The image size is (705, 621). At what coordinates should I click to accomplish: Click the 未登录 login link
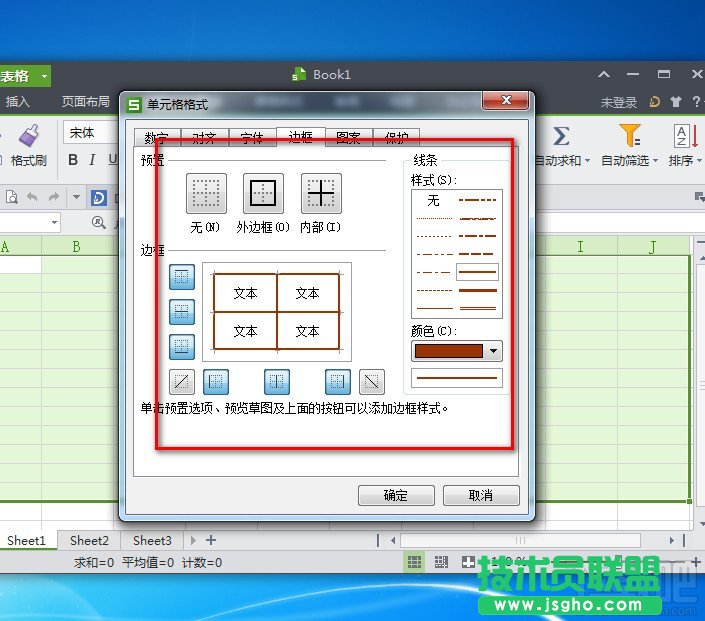tap(619, 103)
